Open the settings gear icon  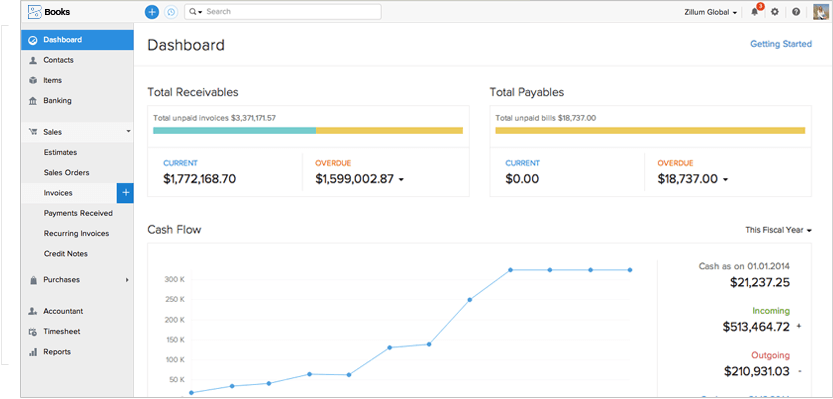click(x=775, y=12)
